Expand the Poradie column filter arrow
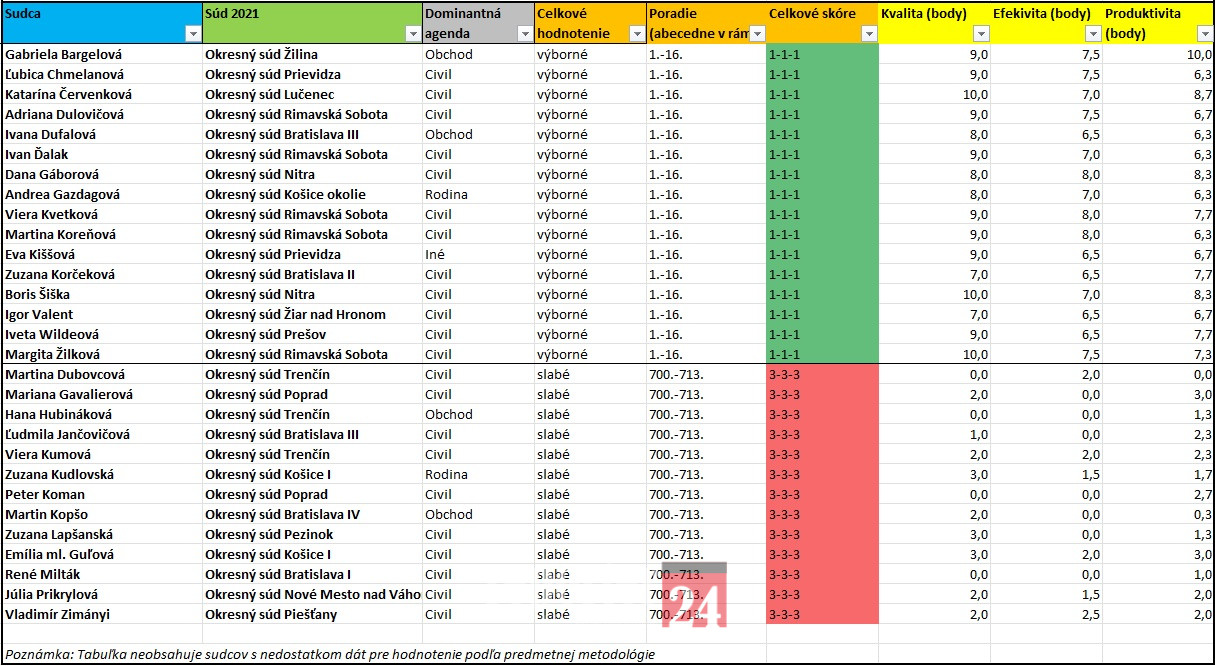The width and height of the screenshot is (1215, 666). tap(757, 34)
